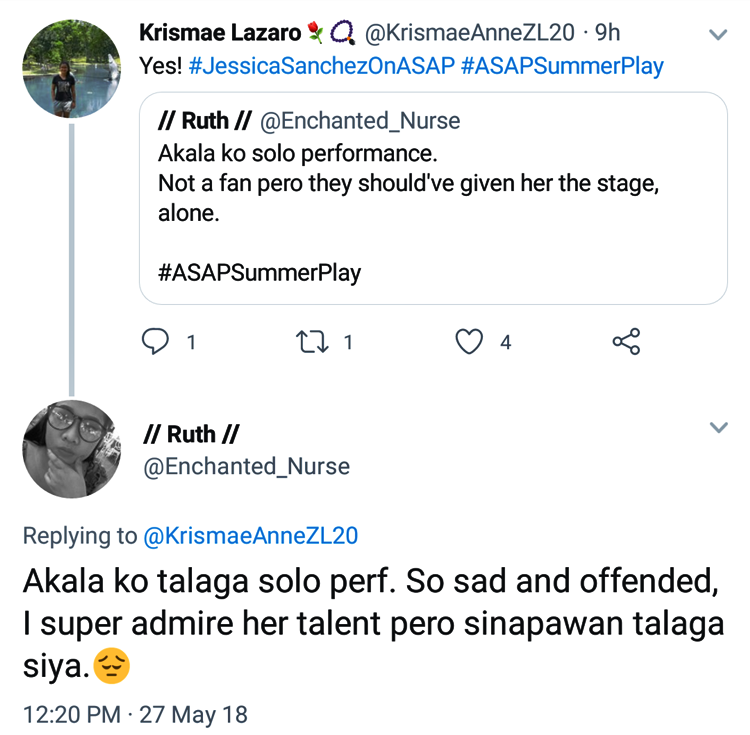Tap the reply speech bubble icon
Image resolution: width=750 pixels, height=735 pixels.
point(155,342)
